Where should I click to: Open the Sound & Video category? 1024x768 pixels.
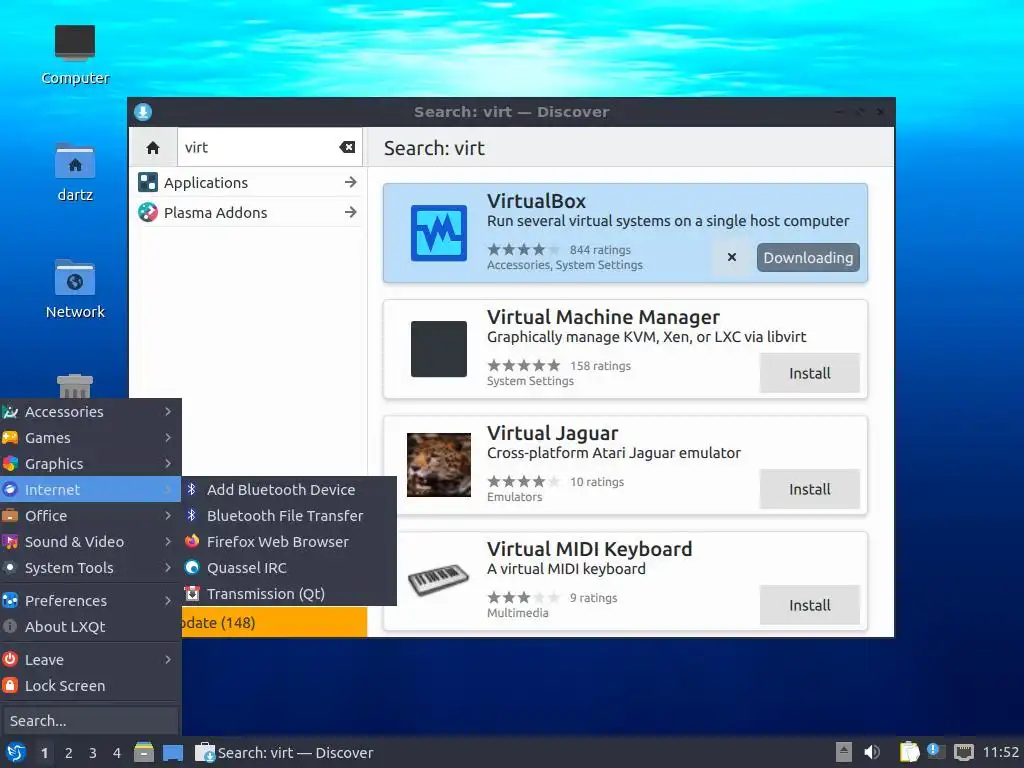[x=90, y=541]
